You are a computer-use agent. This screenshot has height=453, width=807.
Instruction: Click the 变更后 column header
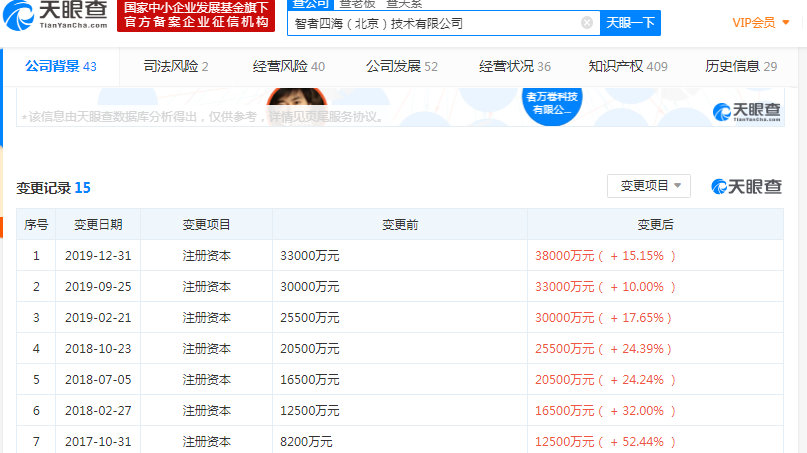tap(655, 224)
